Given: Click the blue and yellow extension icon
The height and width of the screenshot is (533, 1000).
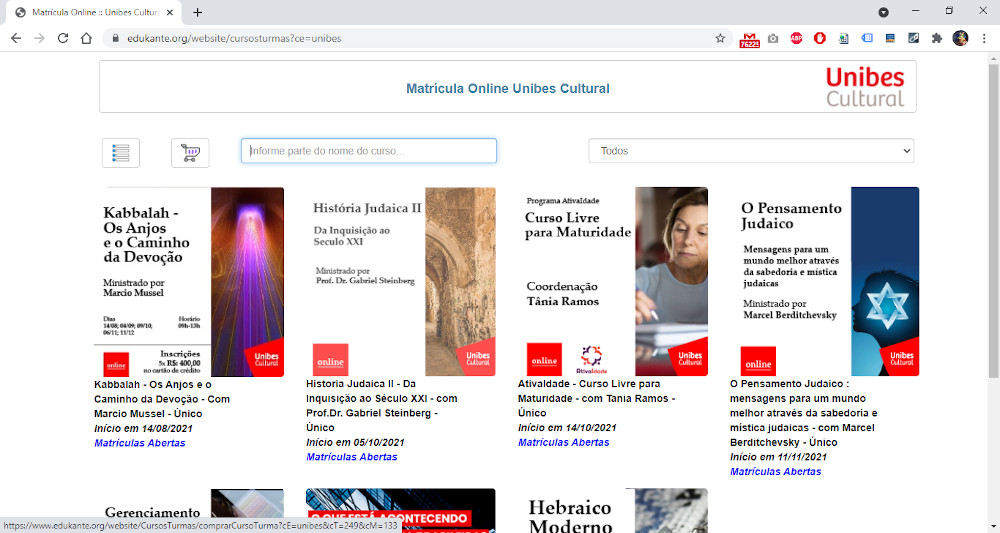Looking at the screenshot, I should (x=890, y=38).
